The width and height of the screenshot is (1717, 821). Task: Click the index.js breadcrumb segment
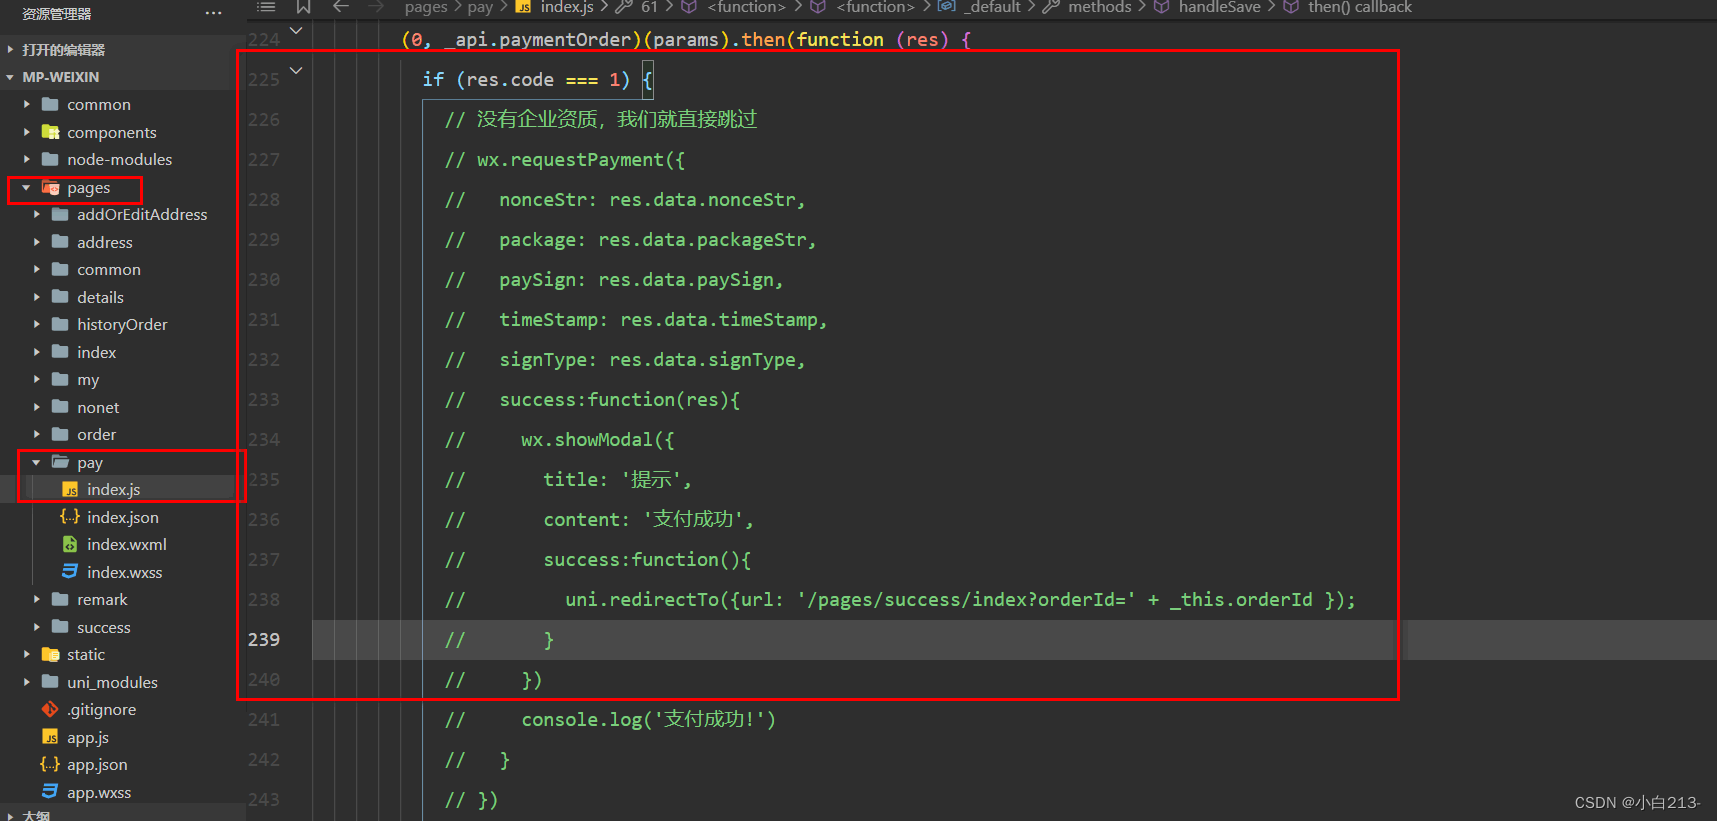tap(567, 7)
